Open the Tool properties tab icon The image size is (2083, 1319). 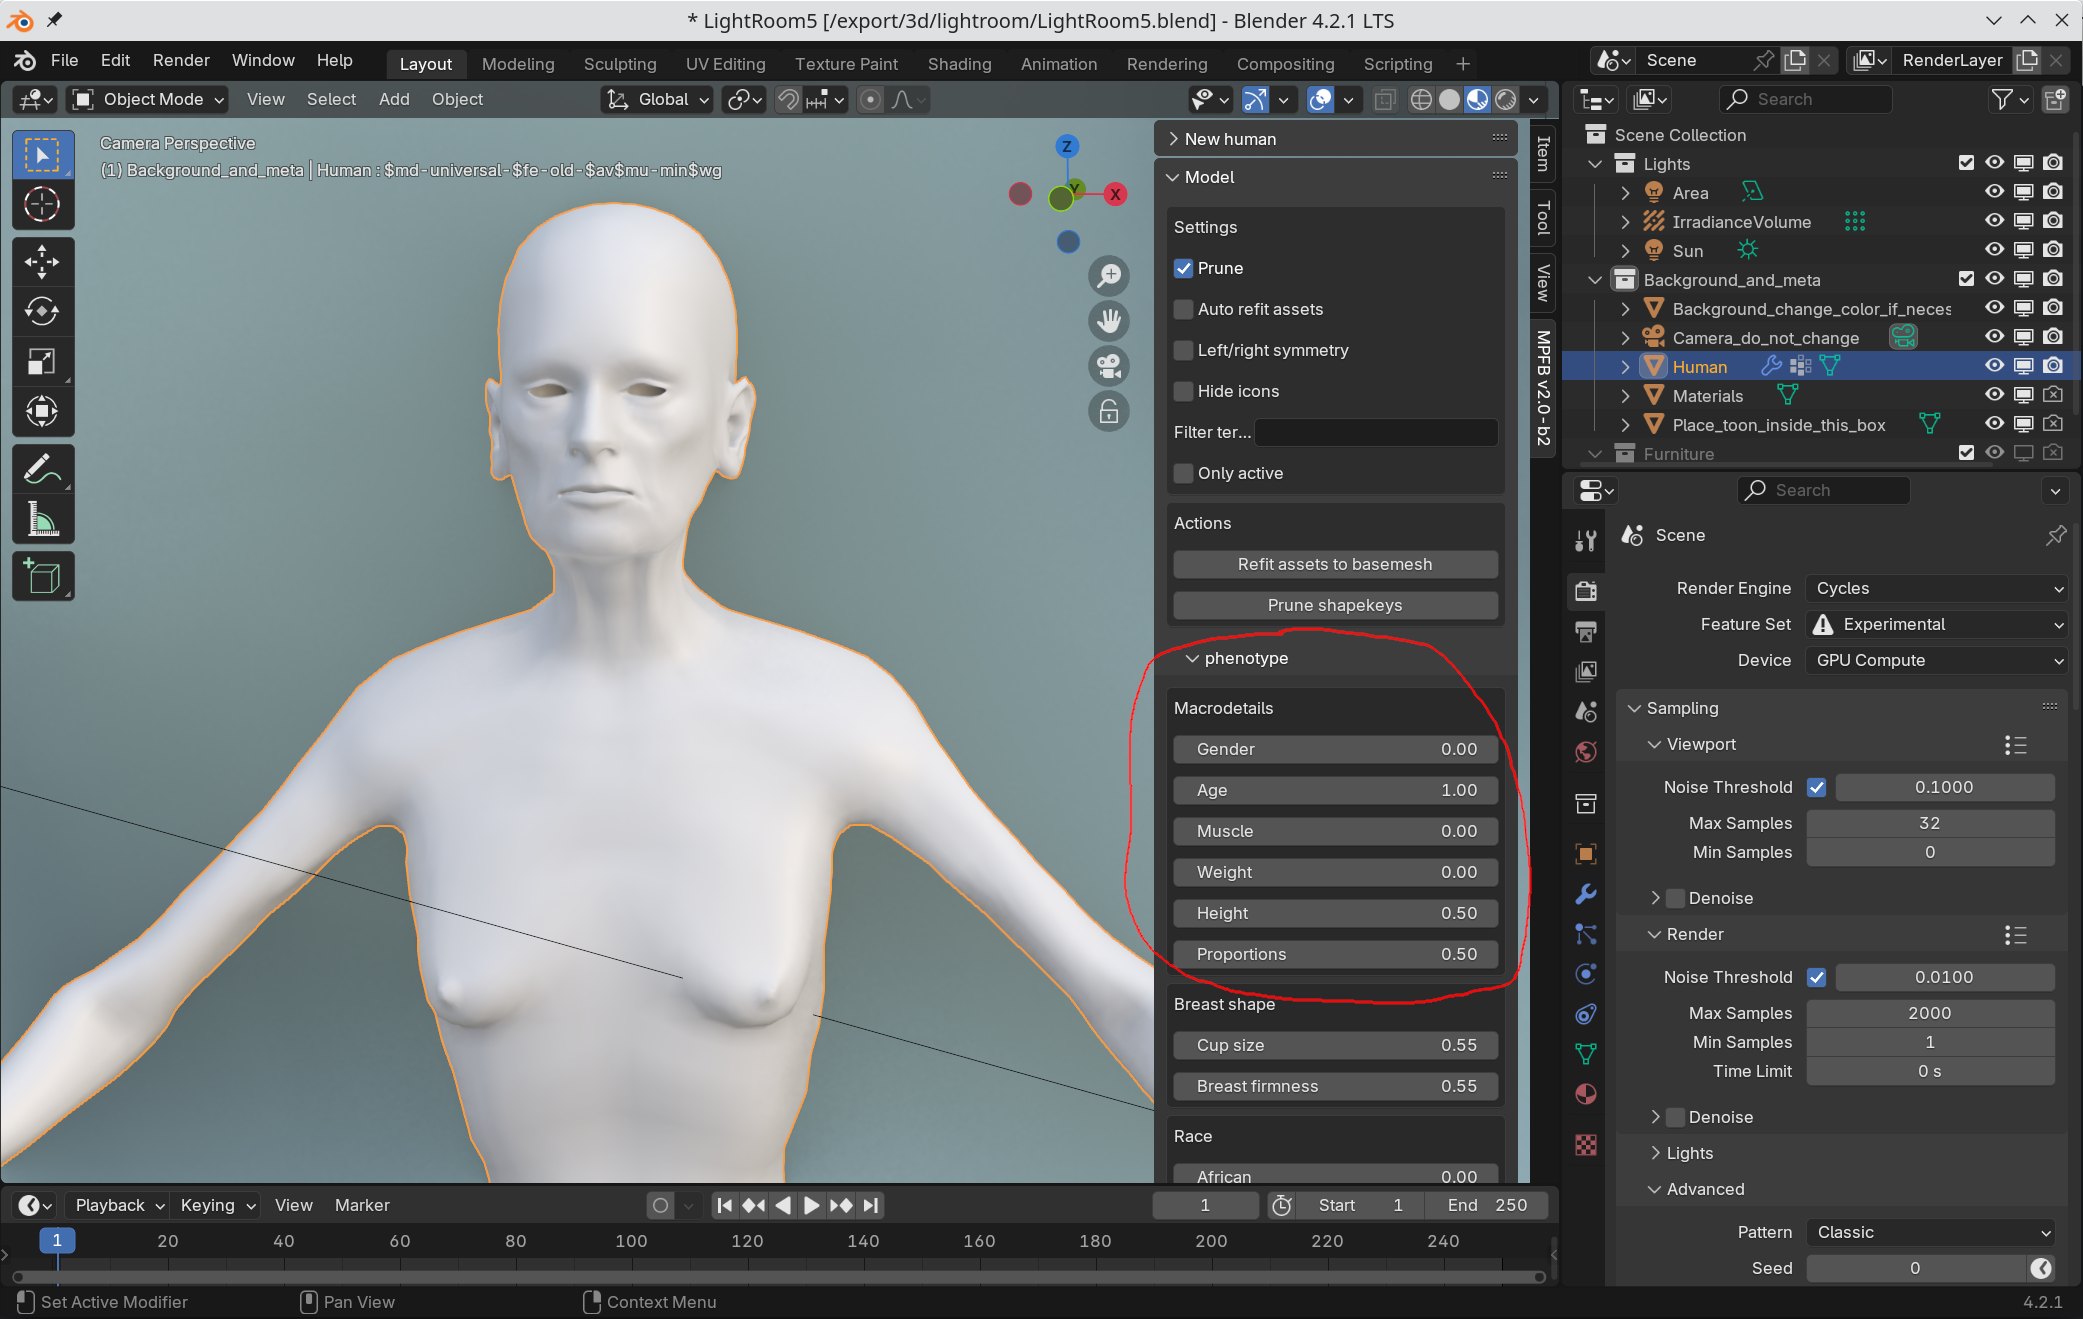click(x=1586, y=541)
